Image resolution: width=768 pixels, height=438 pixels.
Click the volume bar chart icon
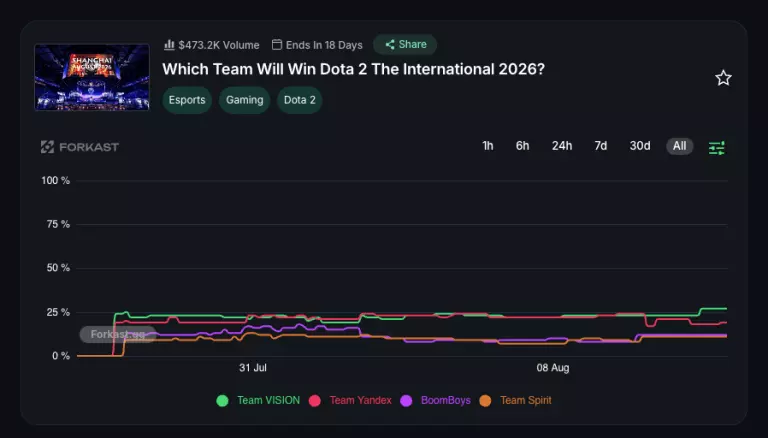click(x=169, y=45)
